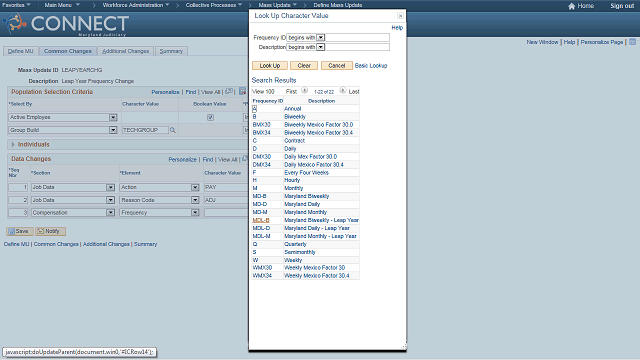Open the Reason Code element dropdown
Image resolution: width=640 pixels, height=360 pixels.
[x=195, y=200]
